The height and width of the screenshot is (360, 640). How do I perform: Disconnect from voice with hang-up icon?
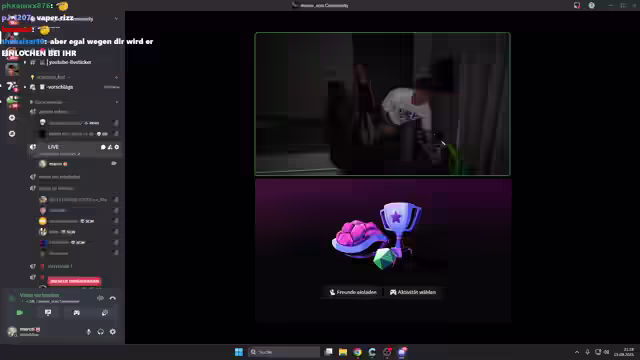tap(113, 298)
